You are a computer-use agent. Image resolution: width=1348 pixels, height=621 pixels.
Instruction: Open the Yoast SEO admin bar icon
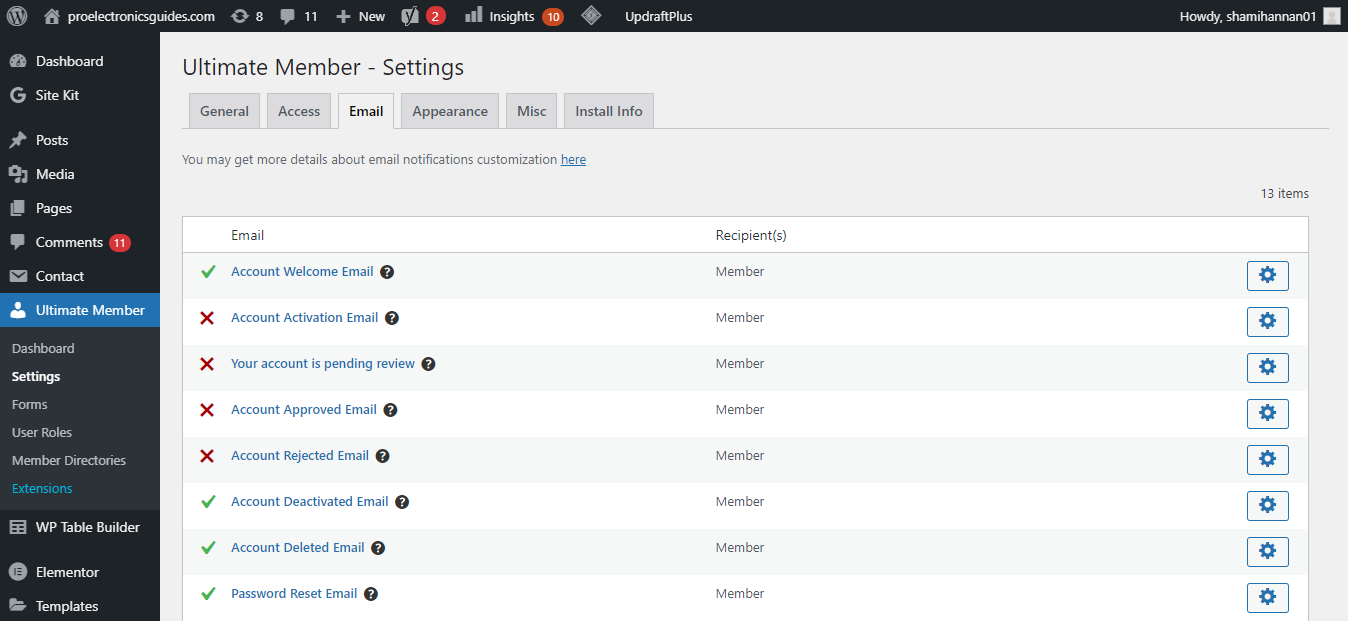pyautogui.click(x=410, y=16)
